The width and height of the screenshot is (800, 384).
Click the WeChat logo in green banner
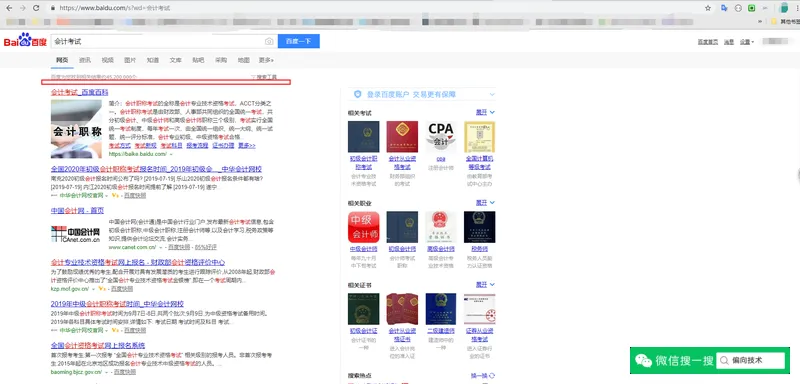644,361
